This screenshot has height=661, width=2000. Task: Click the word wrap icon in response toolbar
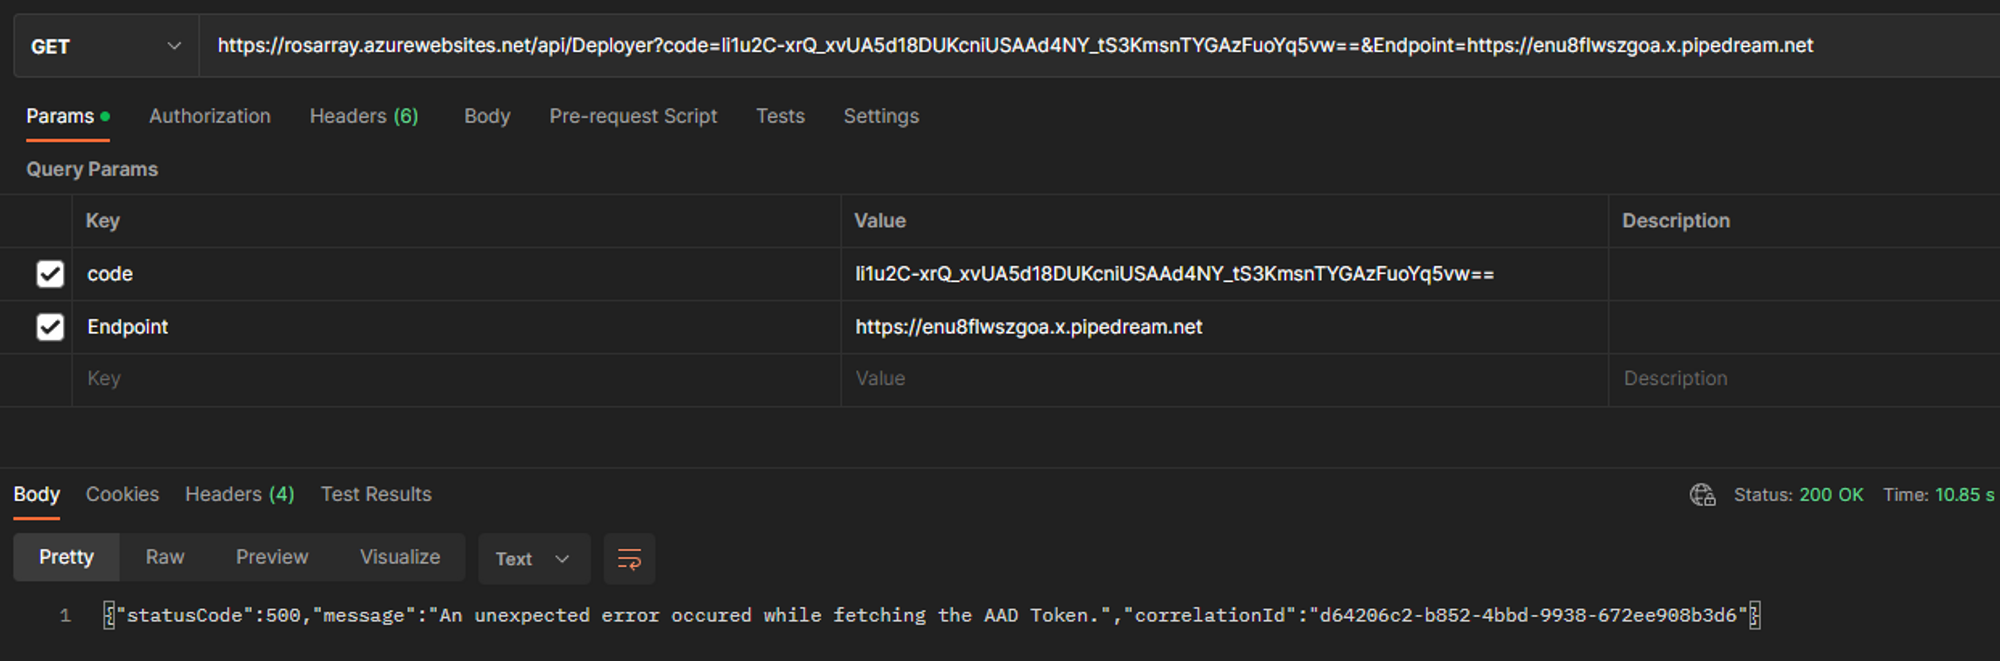[629, 559]
